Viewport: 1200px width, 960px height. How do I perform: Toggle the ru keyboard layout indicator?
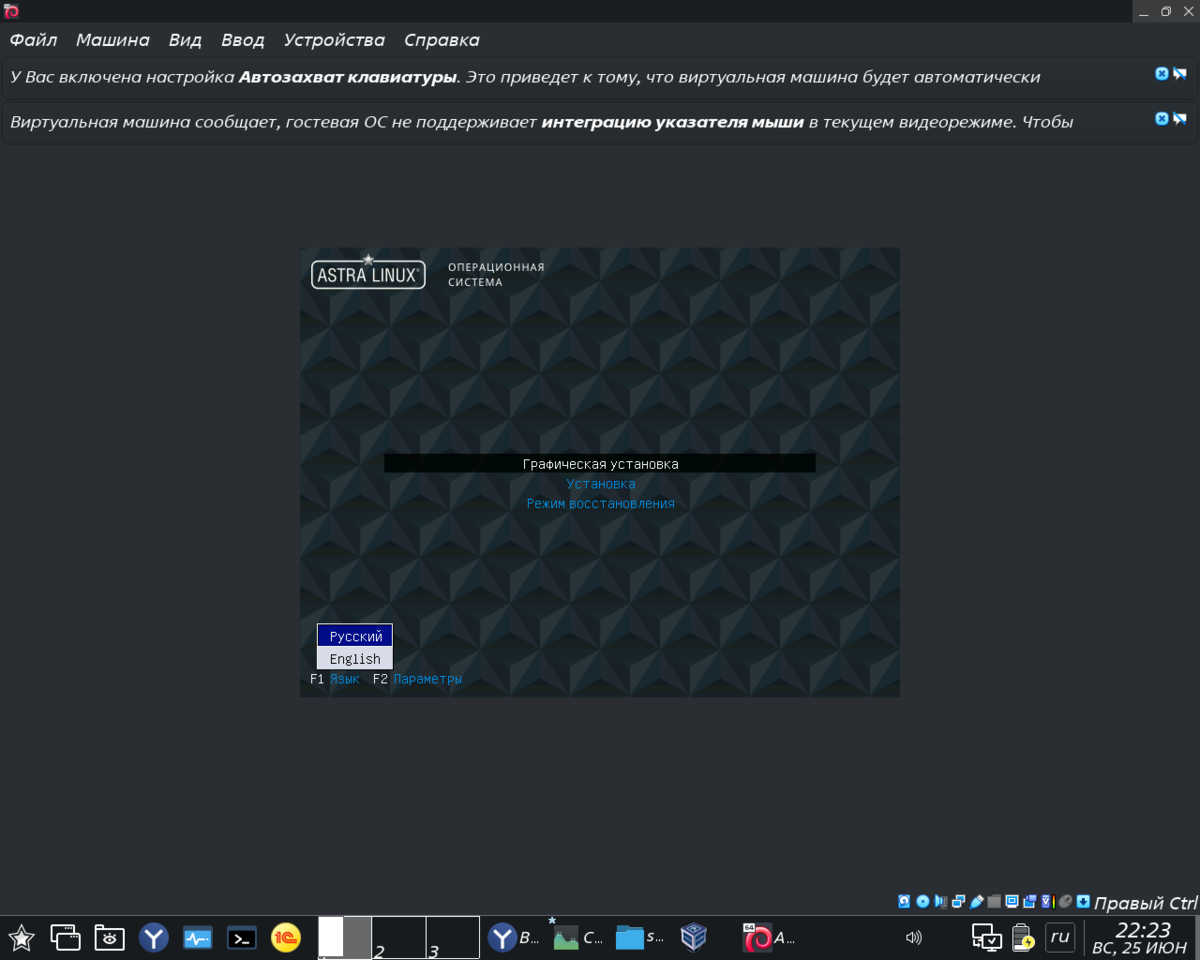point(1060,938)
